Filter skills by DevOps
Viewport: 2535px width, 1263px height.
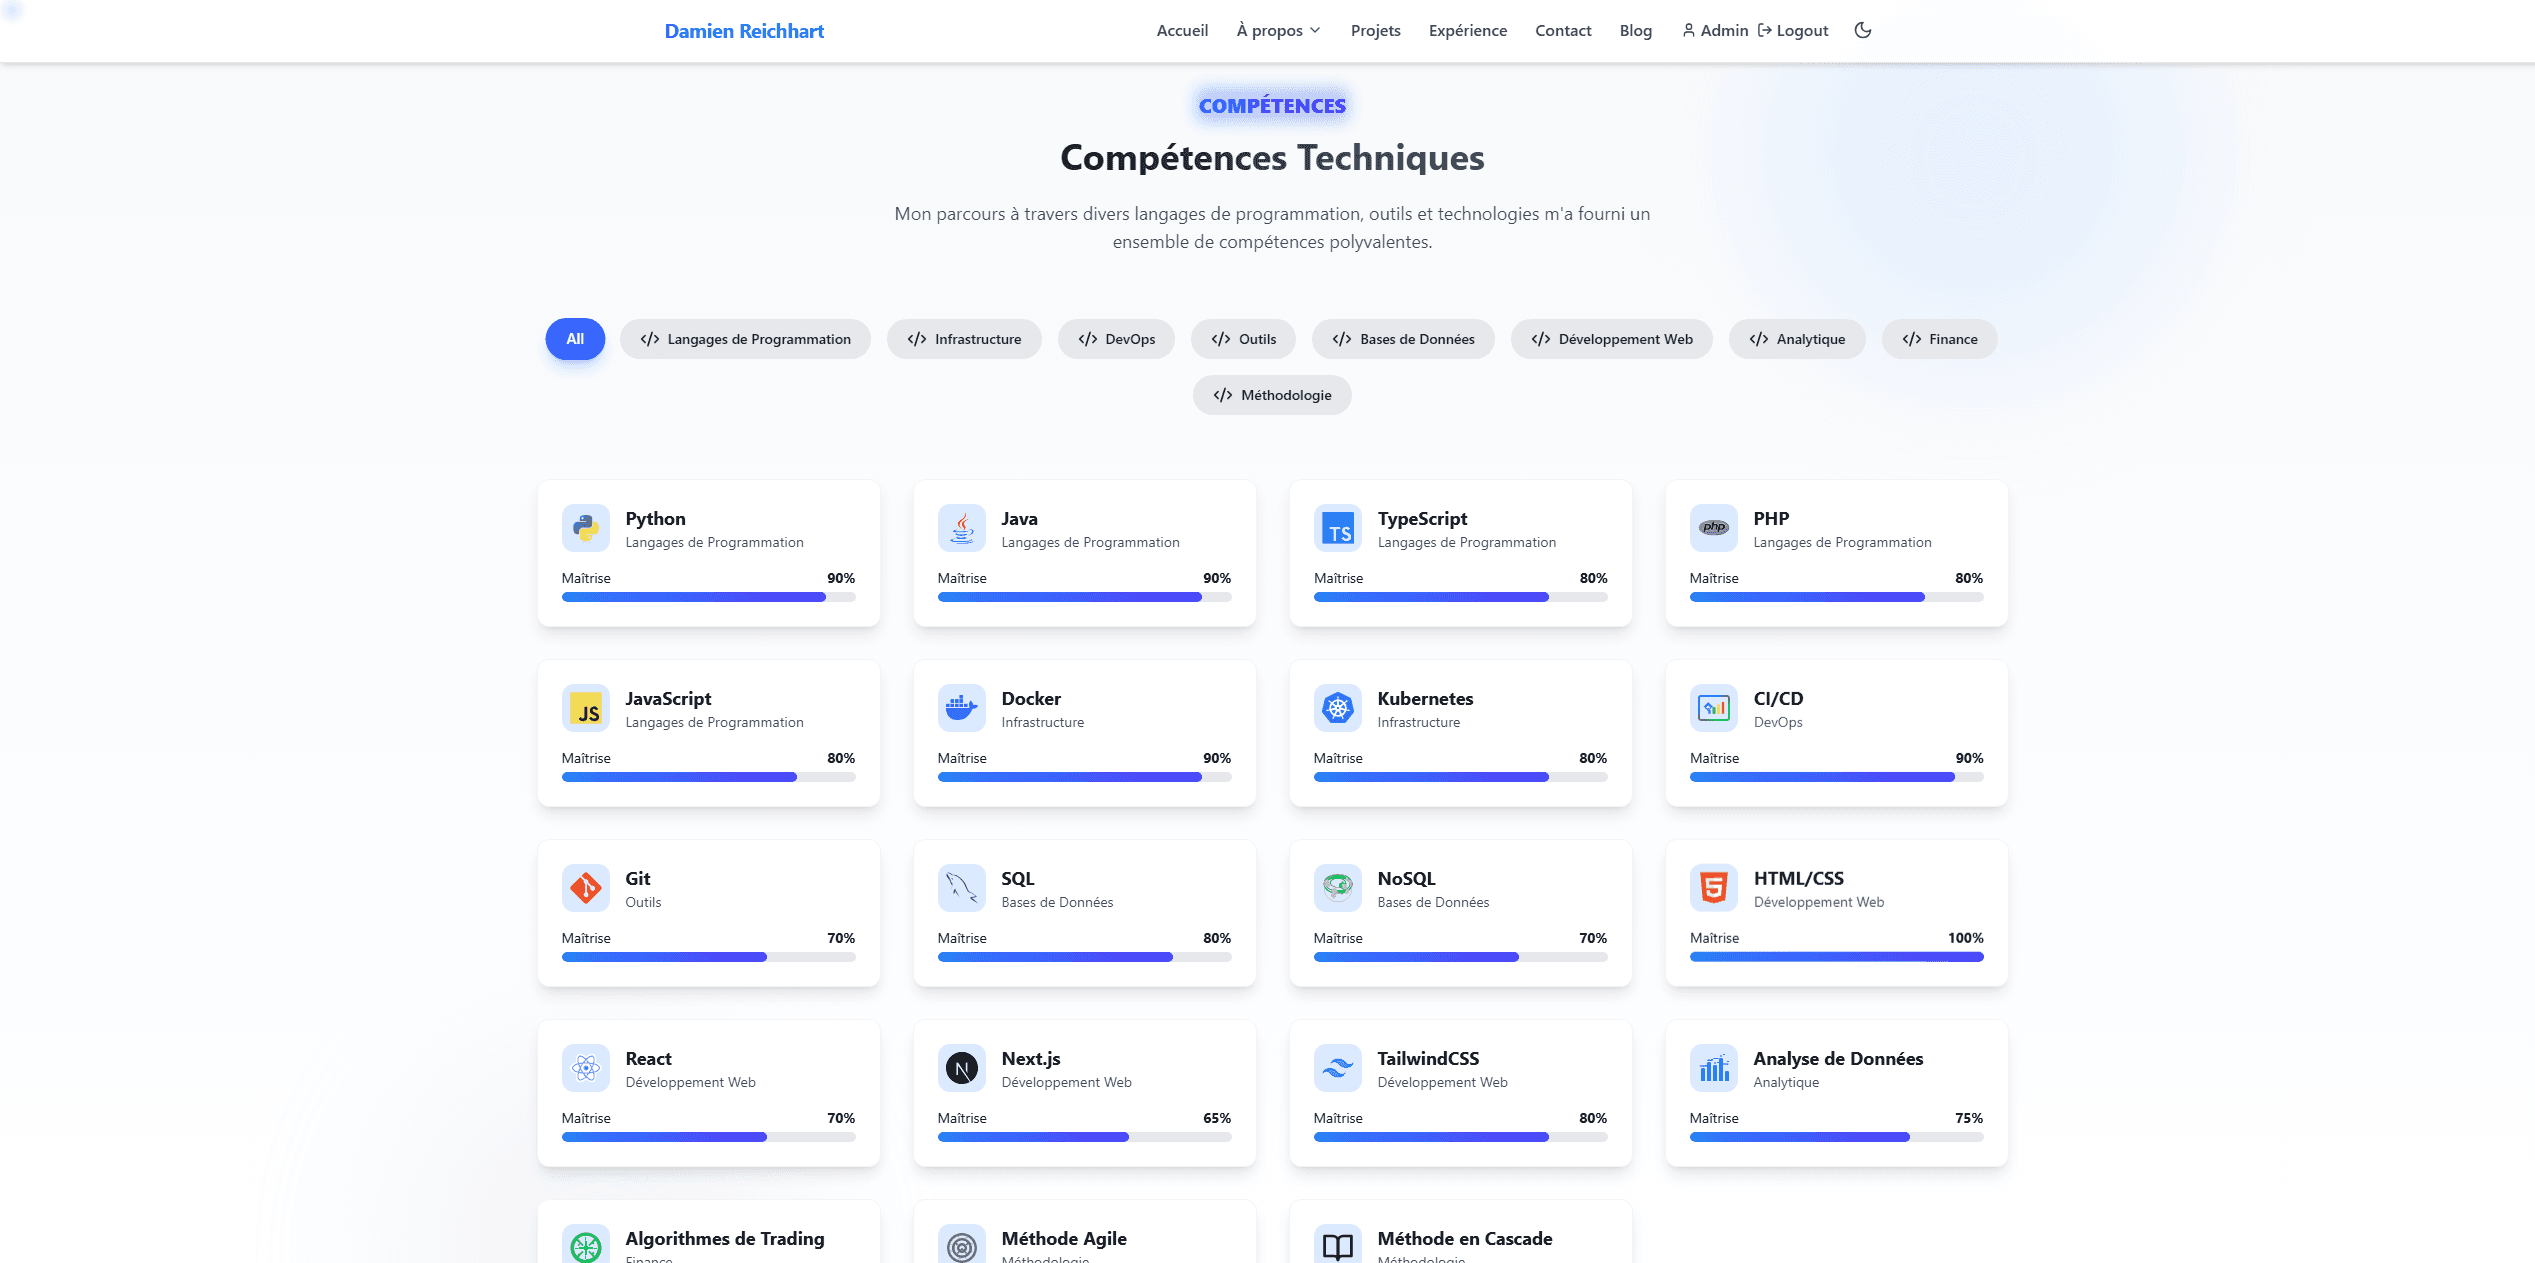click(1116, 339)
